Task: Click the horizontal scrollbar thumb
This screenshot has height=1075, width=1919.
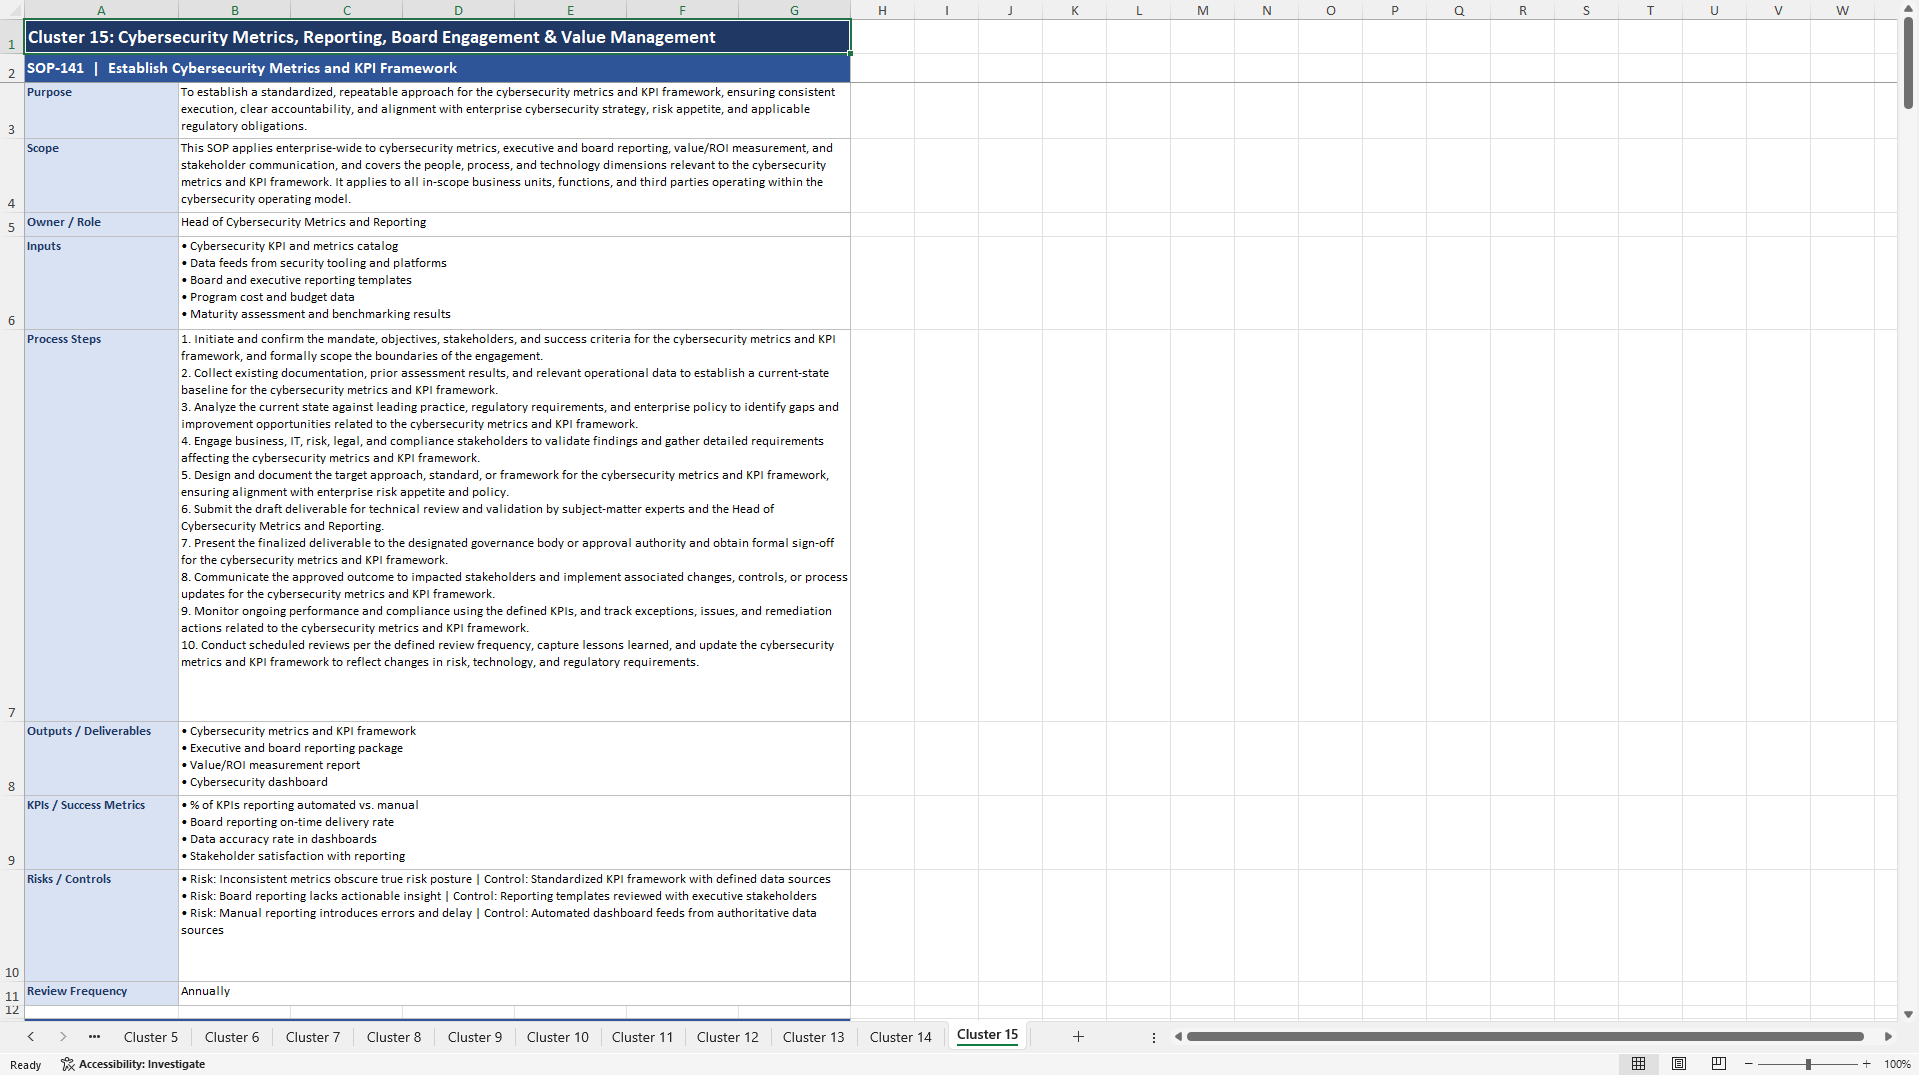Action: (x=1525, y=1037)
